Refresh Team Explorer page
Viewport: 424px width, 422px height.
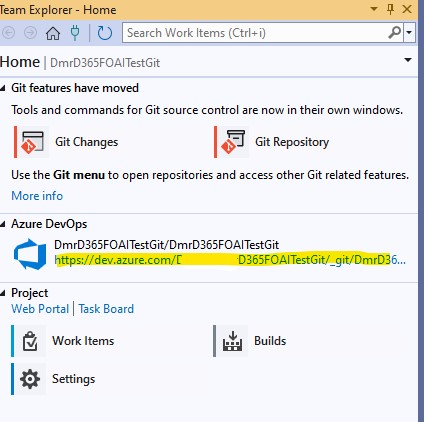click(x=104, y=33)
